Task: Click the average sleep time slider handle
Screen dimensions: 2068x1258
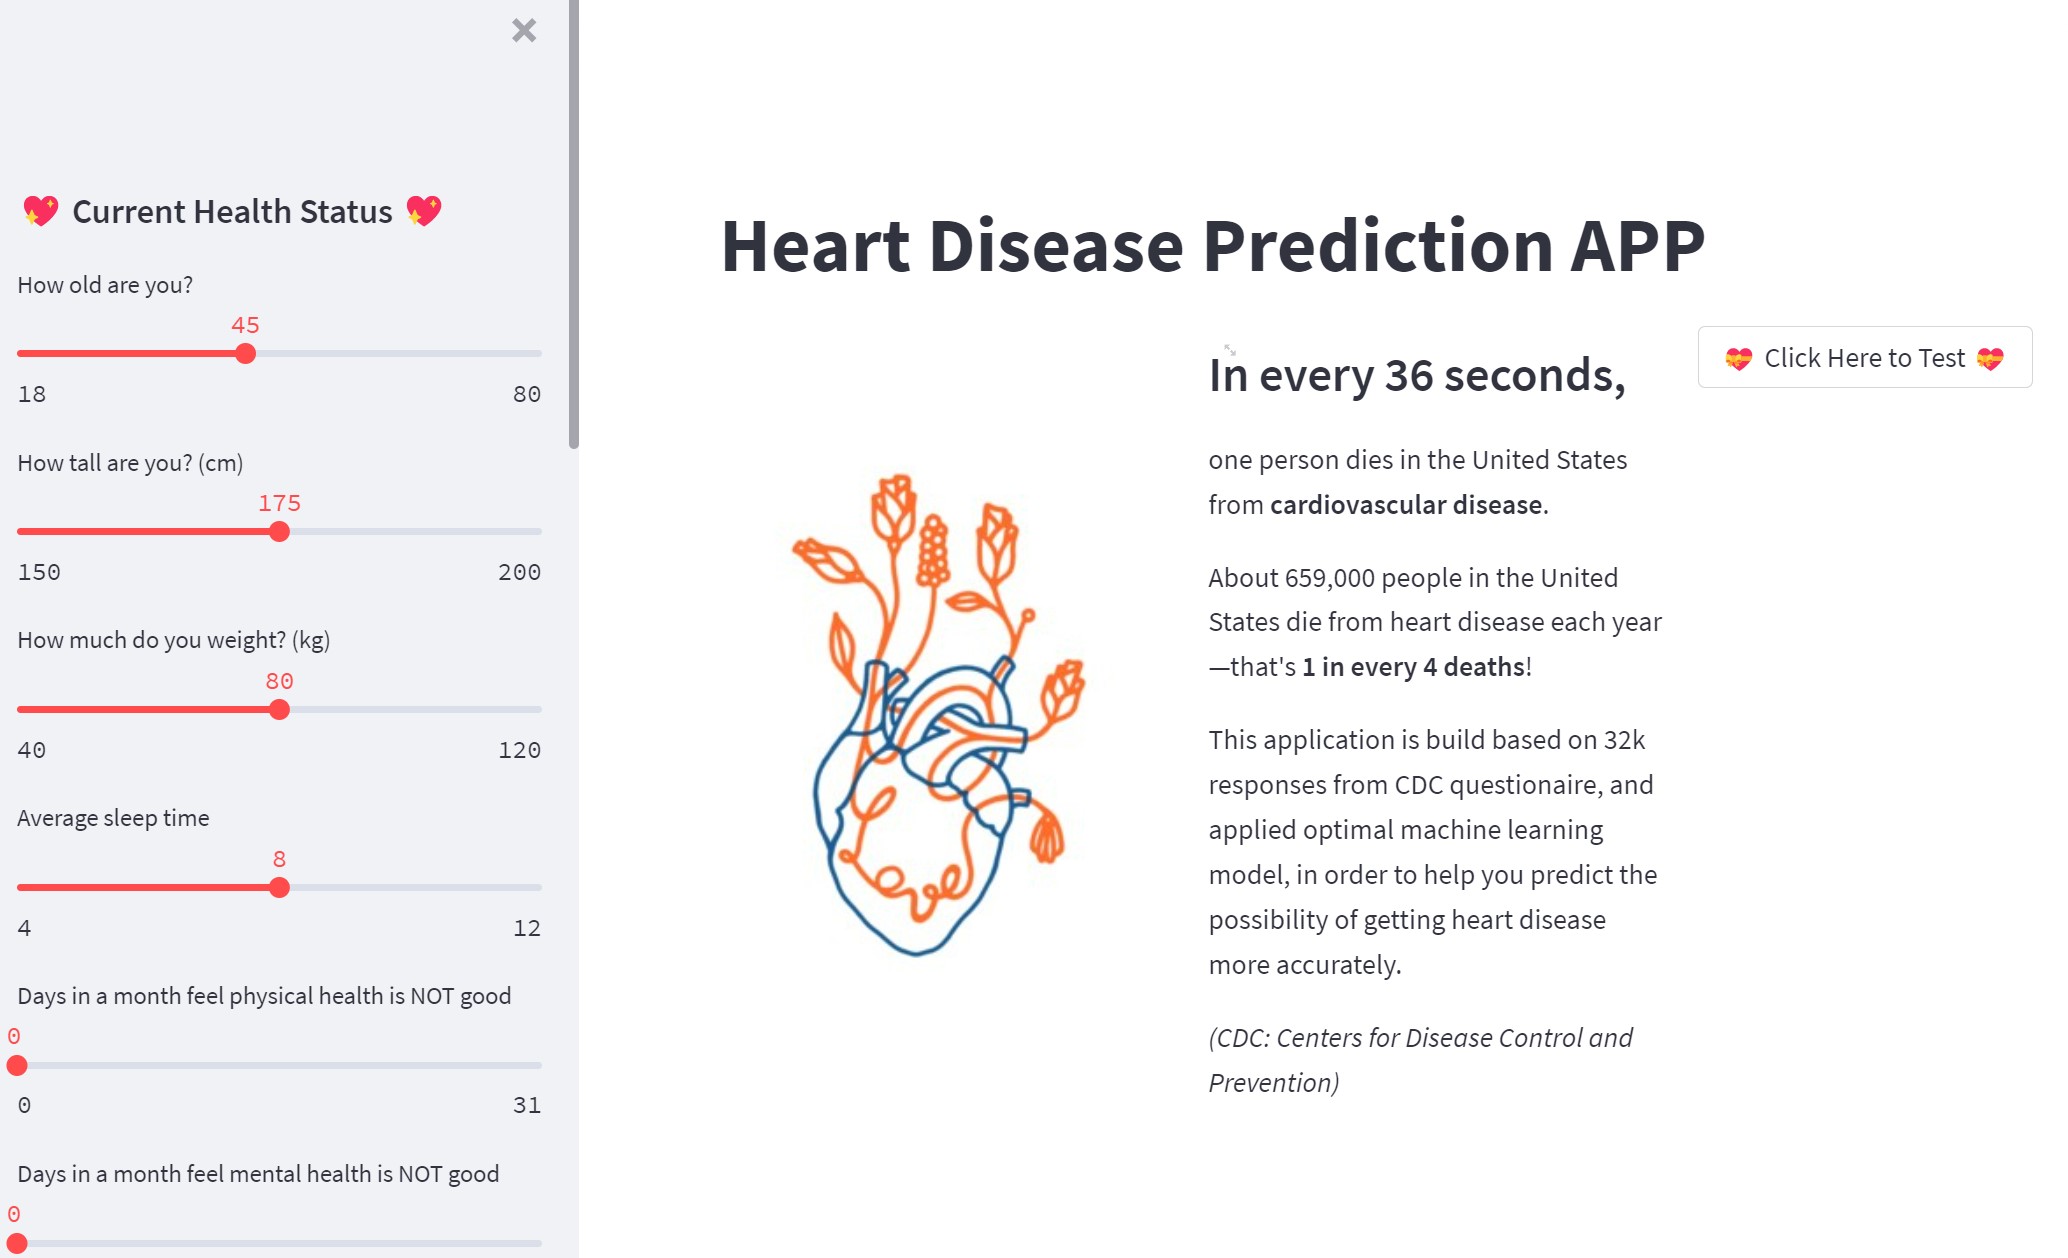Action: 280,887
